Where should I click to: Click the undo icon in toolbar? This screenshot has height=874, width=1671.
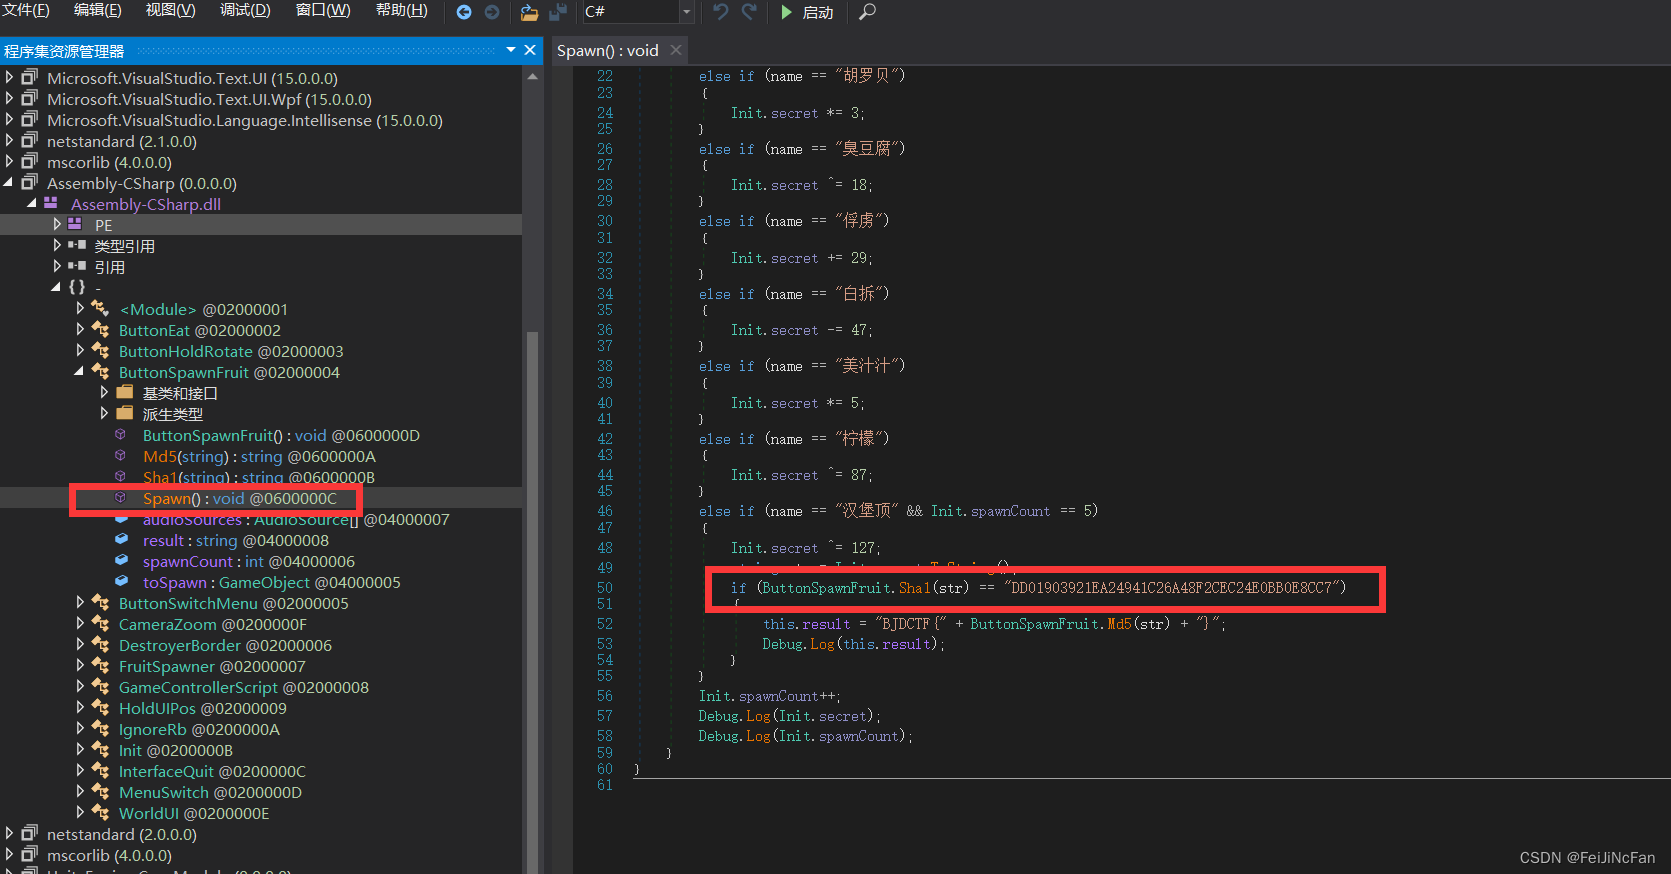(x=721, y=12)
